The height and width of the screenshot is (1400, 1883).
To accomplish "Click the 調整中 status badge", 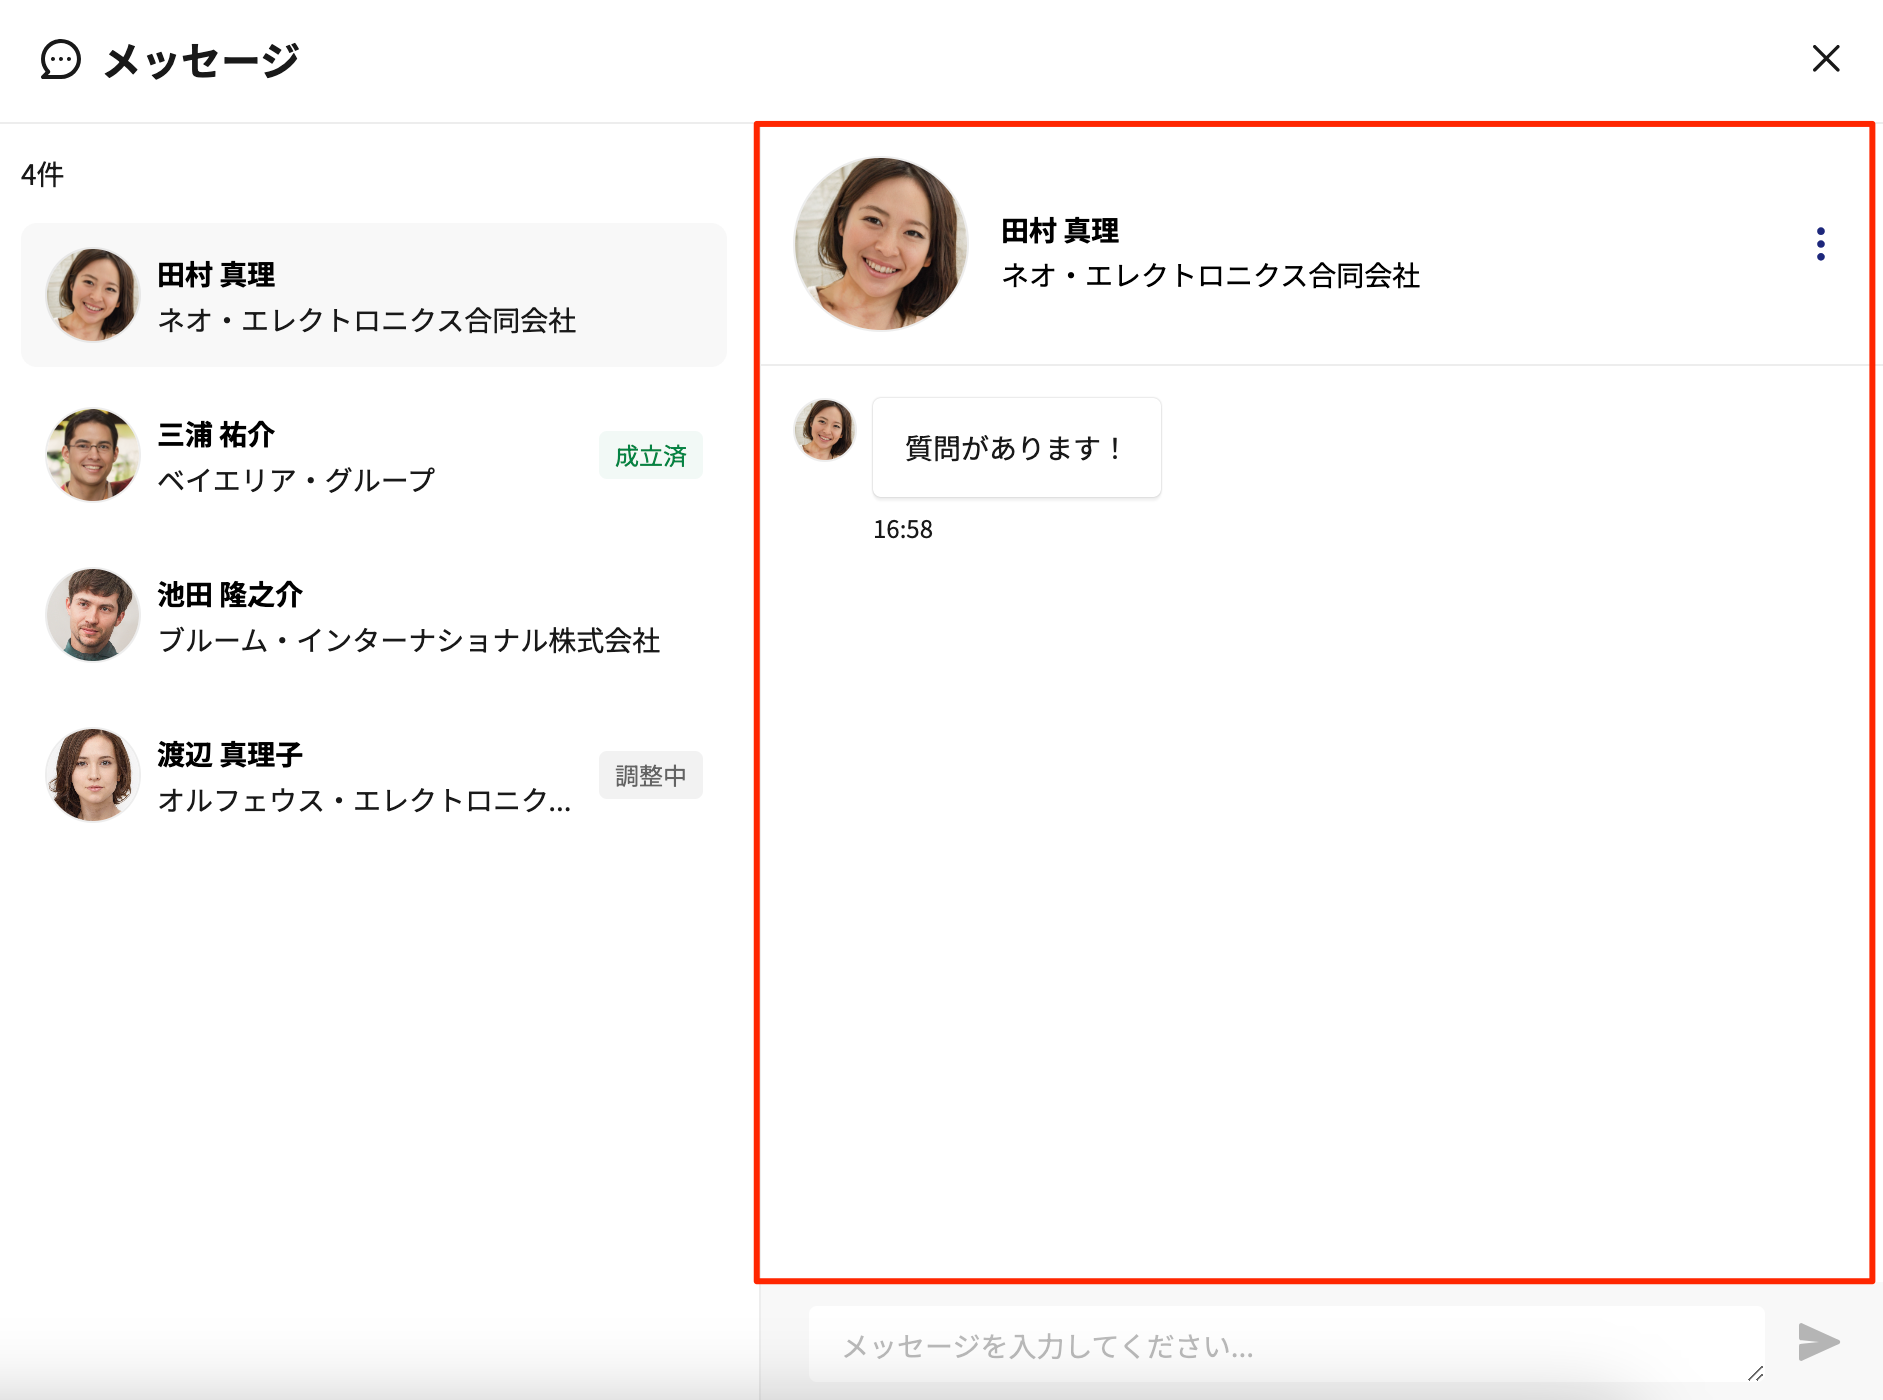I will (x=650, y=775).
